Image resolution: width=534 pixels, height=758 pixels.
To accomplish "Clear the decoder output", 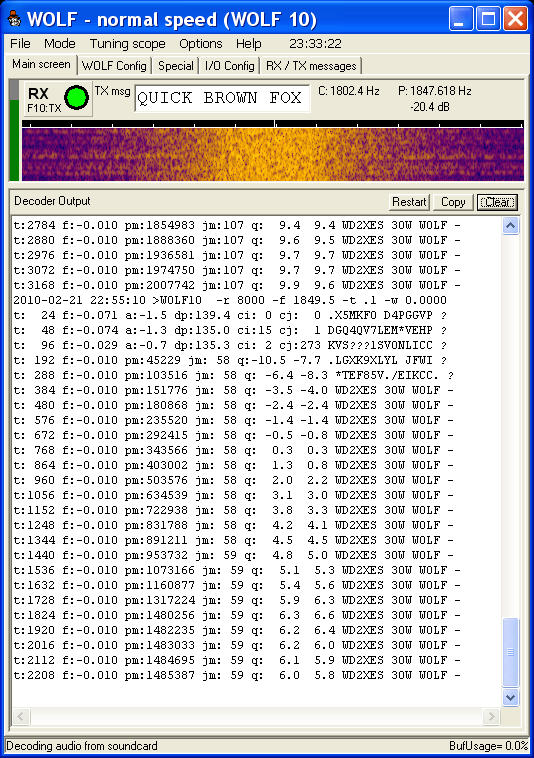I will coord(497,202).
